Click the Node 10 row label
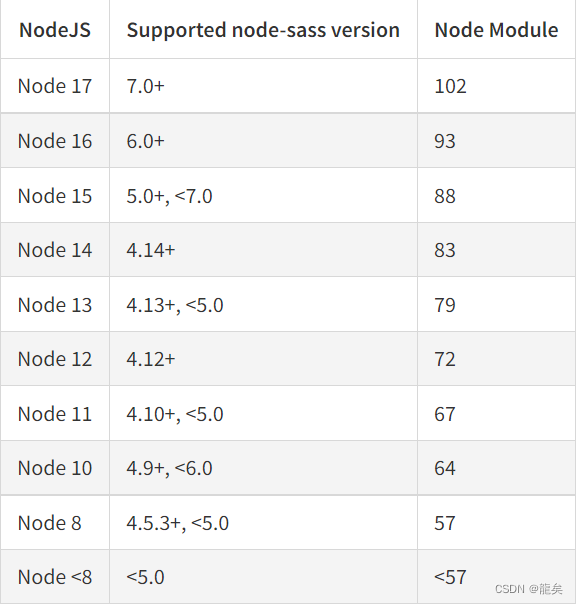Screen dimensions: 578x604 point(55,468)
